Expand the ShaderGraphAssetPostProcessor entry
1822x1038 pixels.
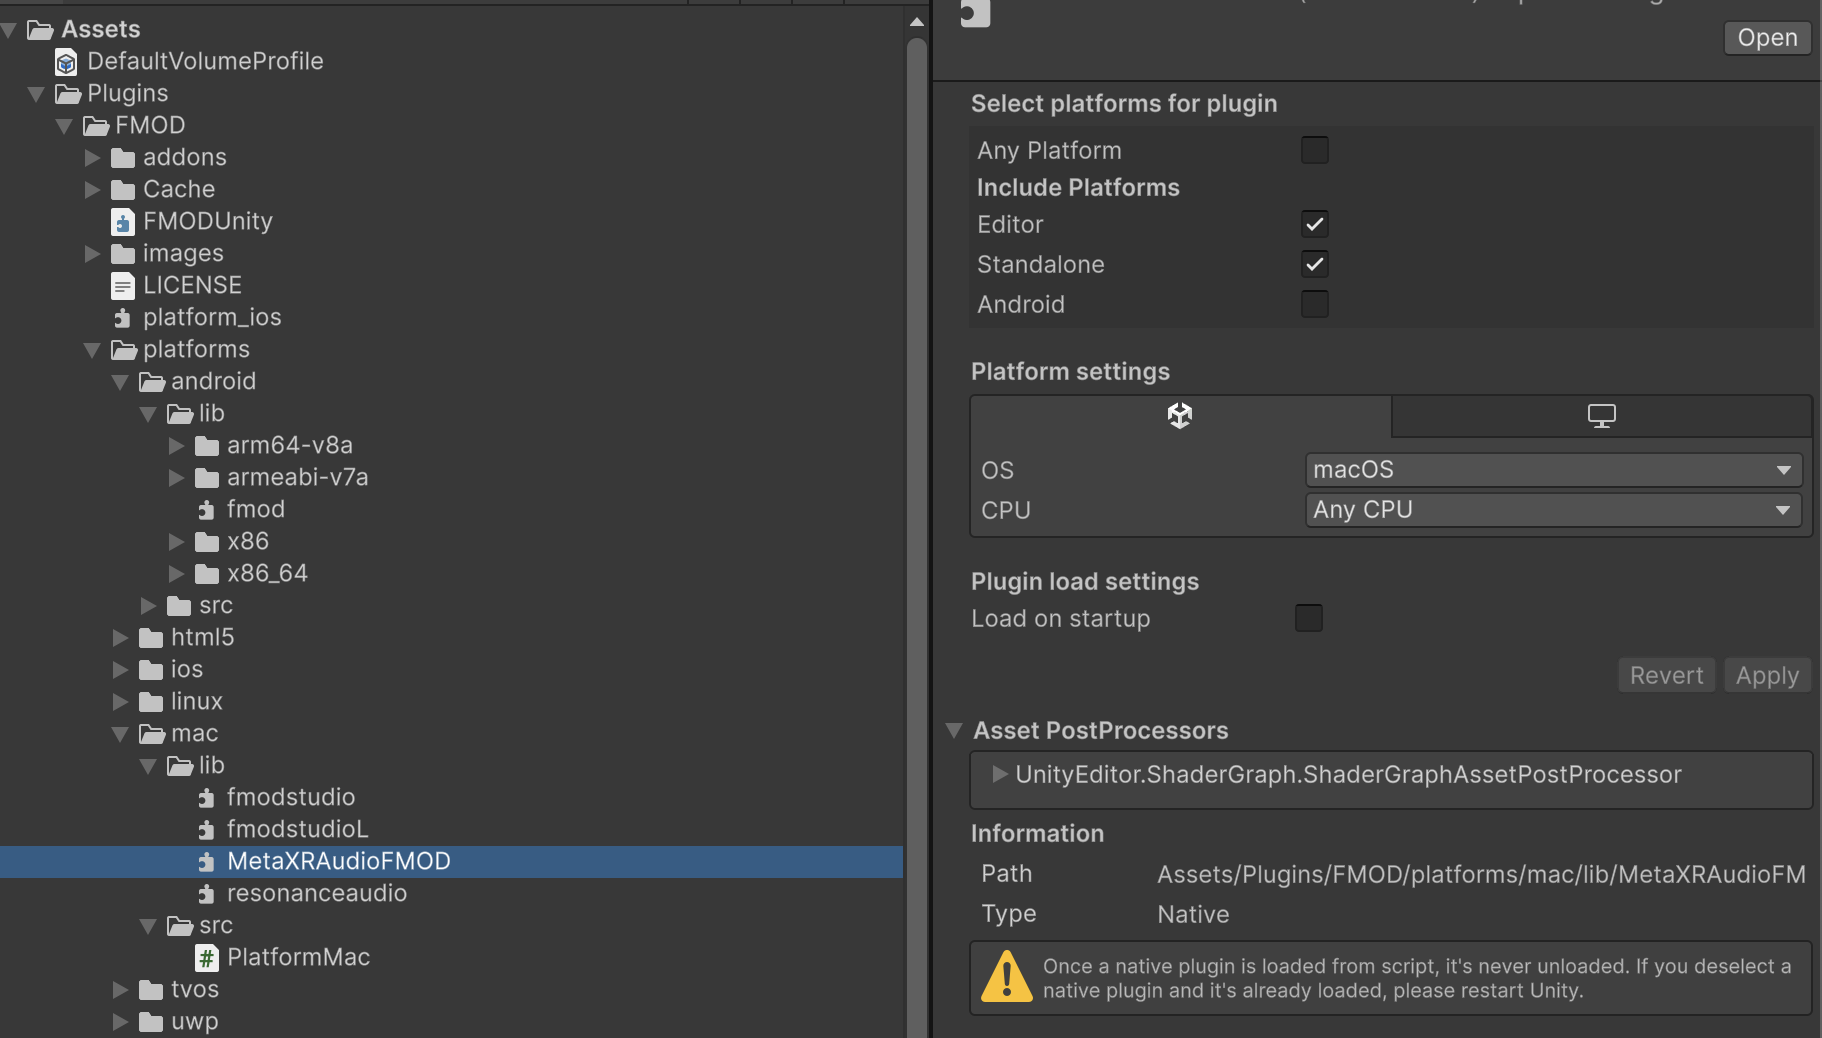pyautogui.click(x=999, y=774)
